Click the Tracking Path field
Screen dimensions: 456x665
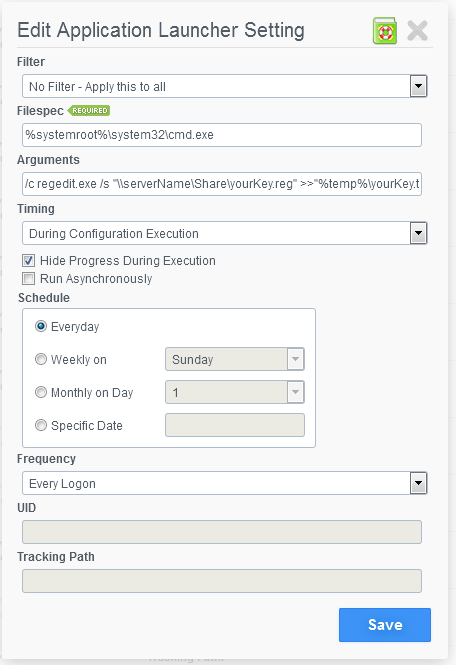[222, 581]
